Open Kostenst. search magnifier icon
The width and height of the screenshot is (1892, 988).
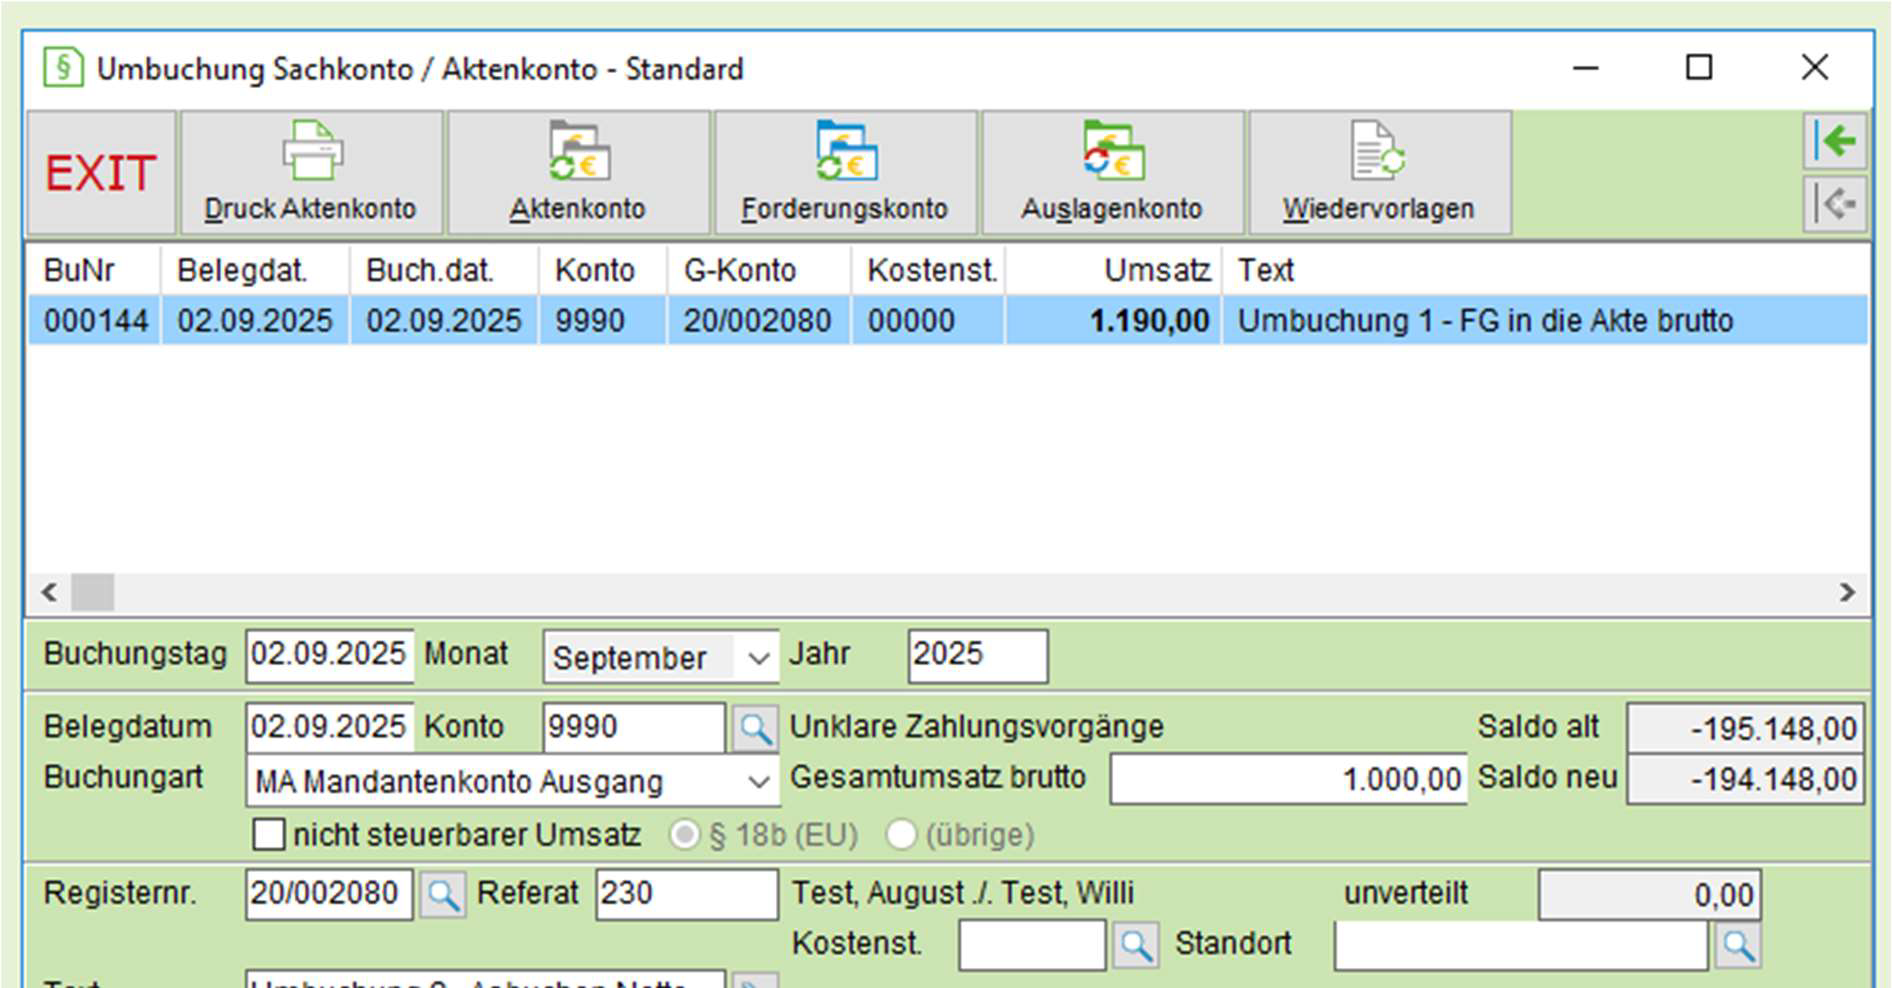click(x=1135, y=945)
